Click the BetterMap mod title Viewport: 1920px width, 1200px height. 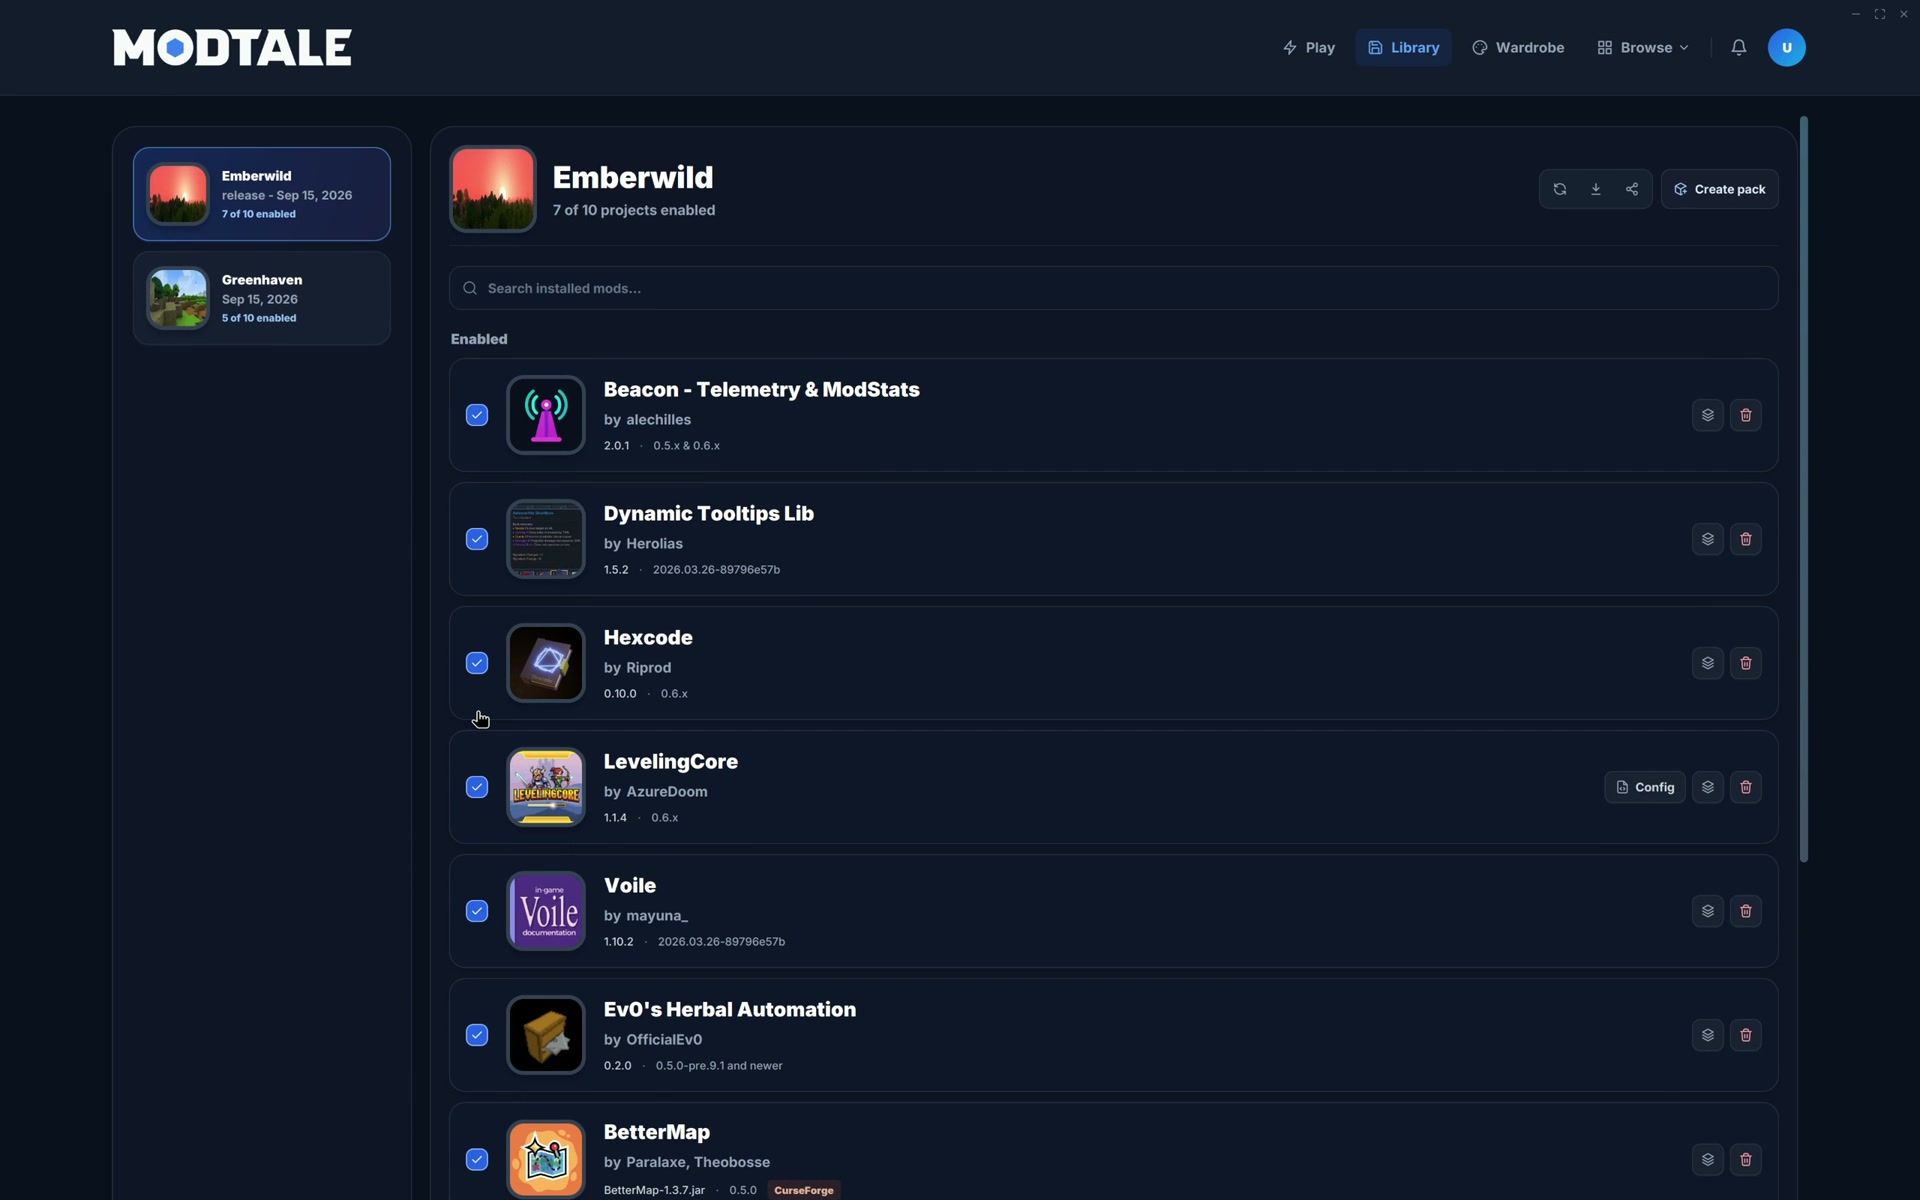[657, 1133]
